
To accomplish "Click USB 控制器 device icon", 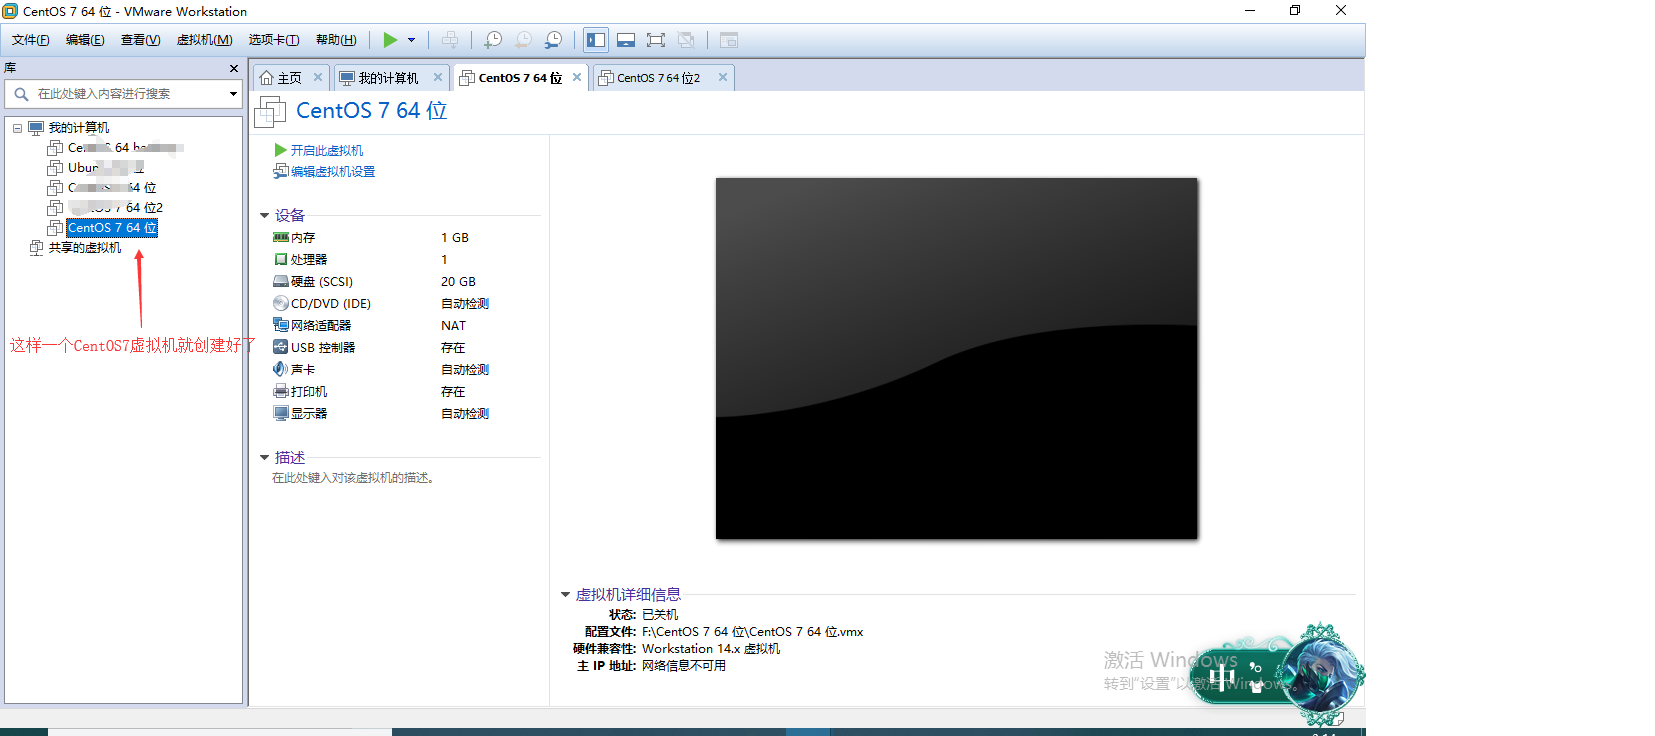I will point(281,348).
